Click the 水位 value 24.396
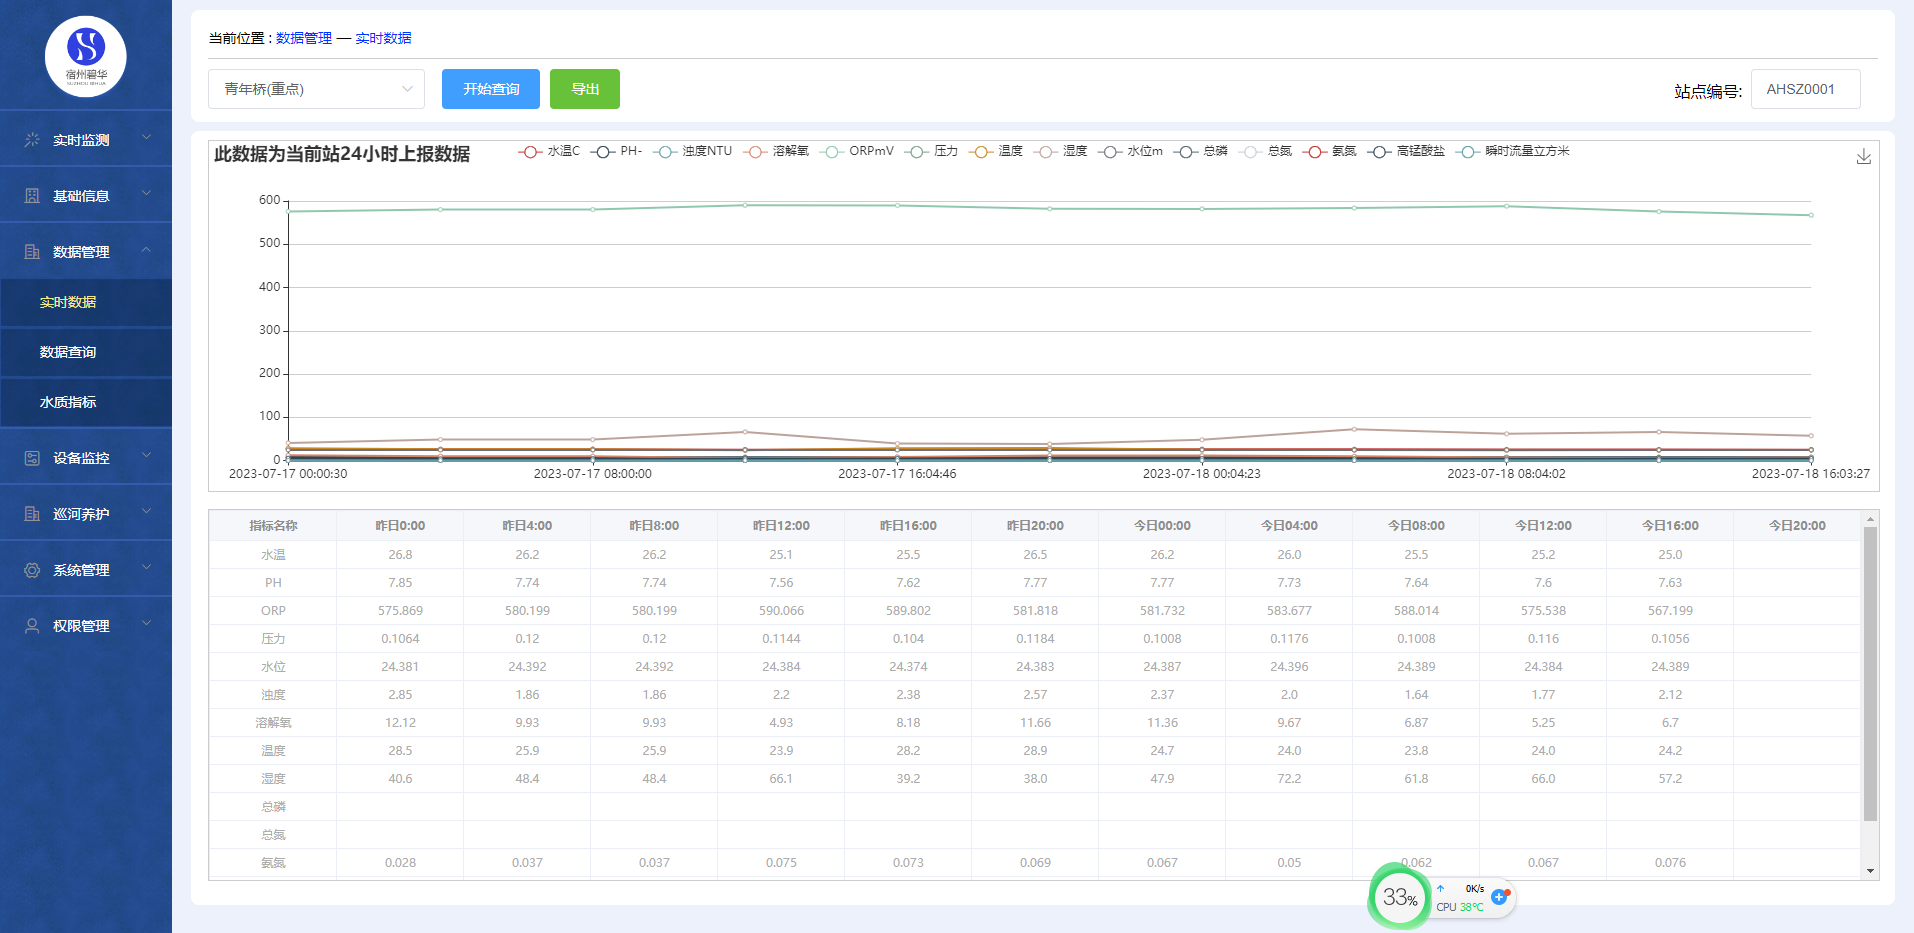 [1289, 667]
